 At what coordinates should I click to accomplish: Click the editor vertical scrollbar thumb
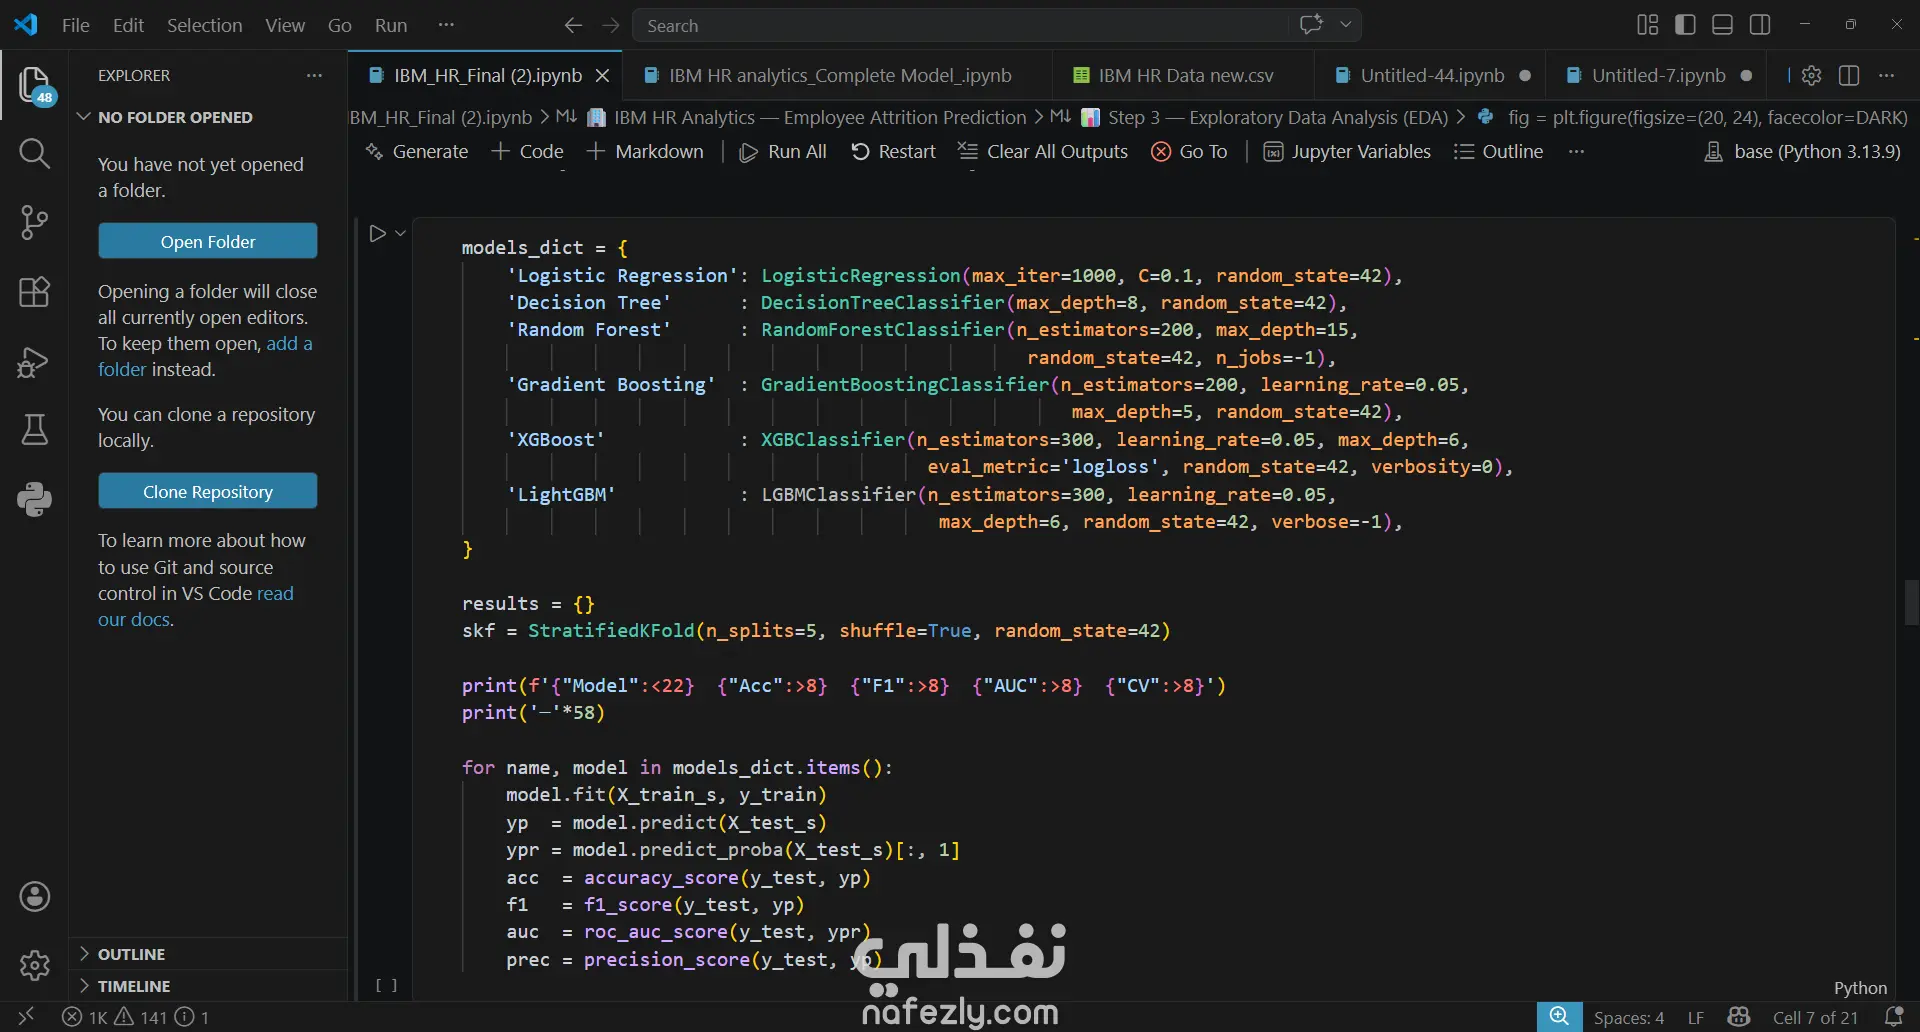1911,602
